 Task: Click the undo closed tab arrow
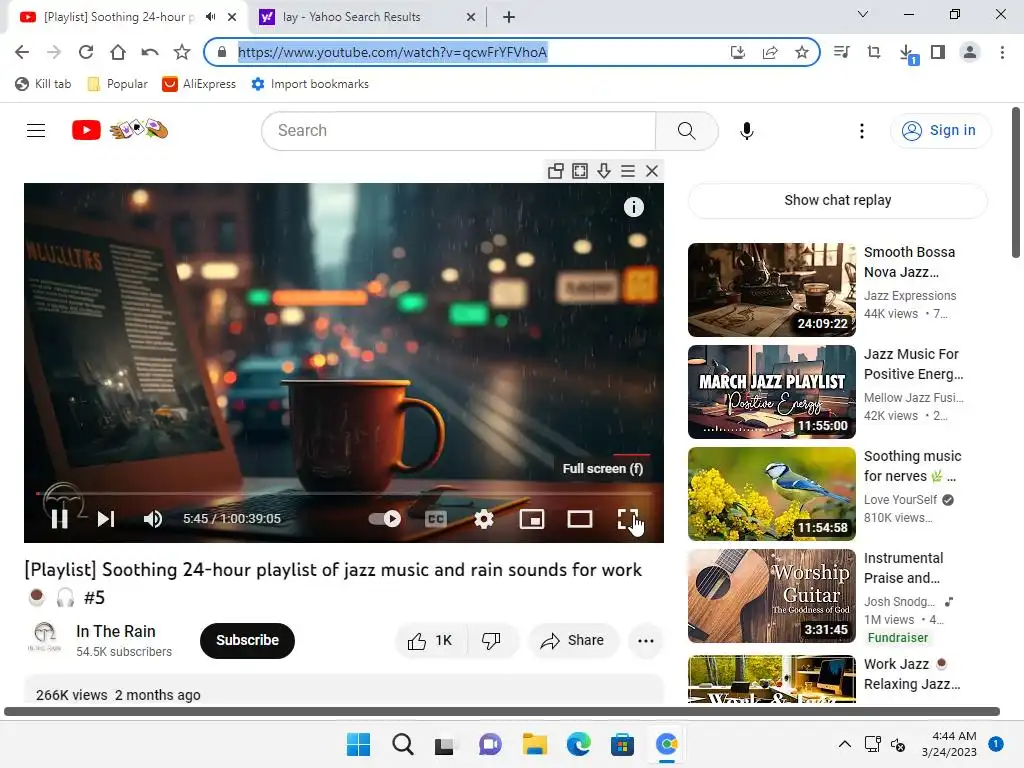click(x=150, y=52)
